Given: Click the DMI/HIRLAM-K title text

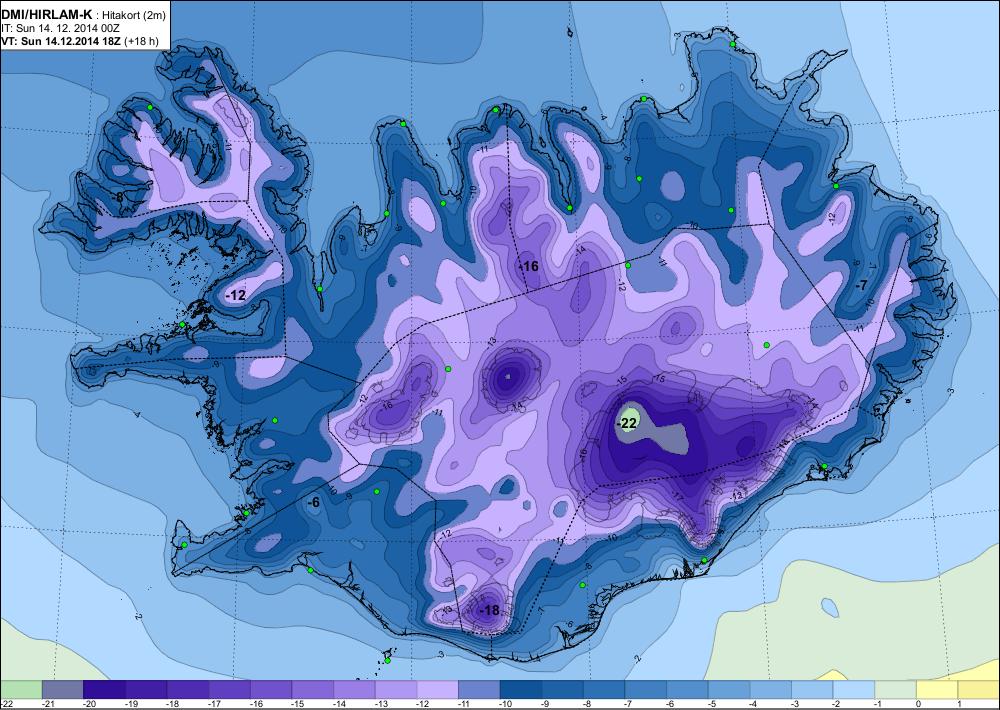Looking at the screenshot, I should [x=45, y=15].
